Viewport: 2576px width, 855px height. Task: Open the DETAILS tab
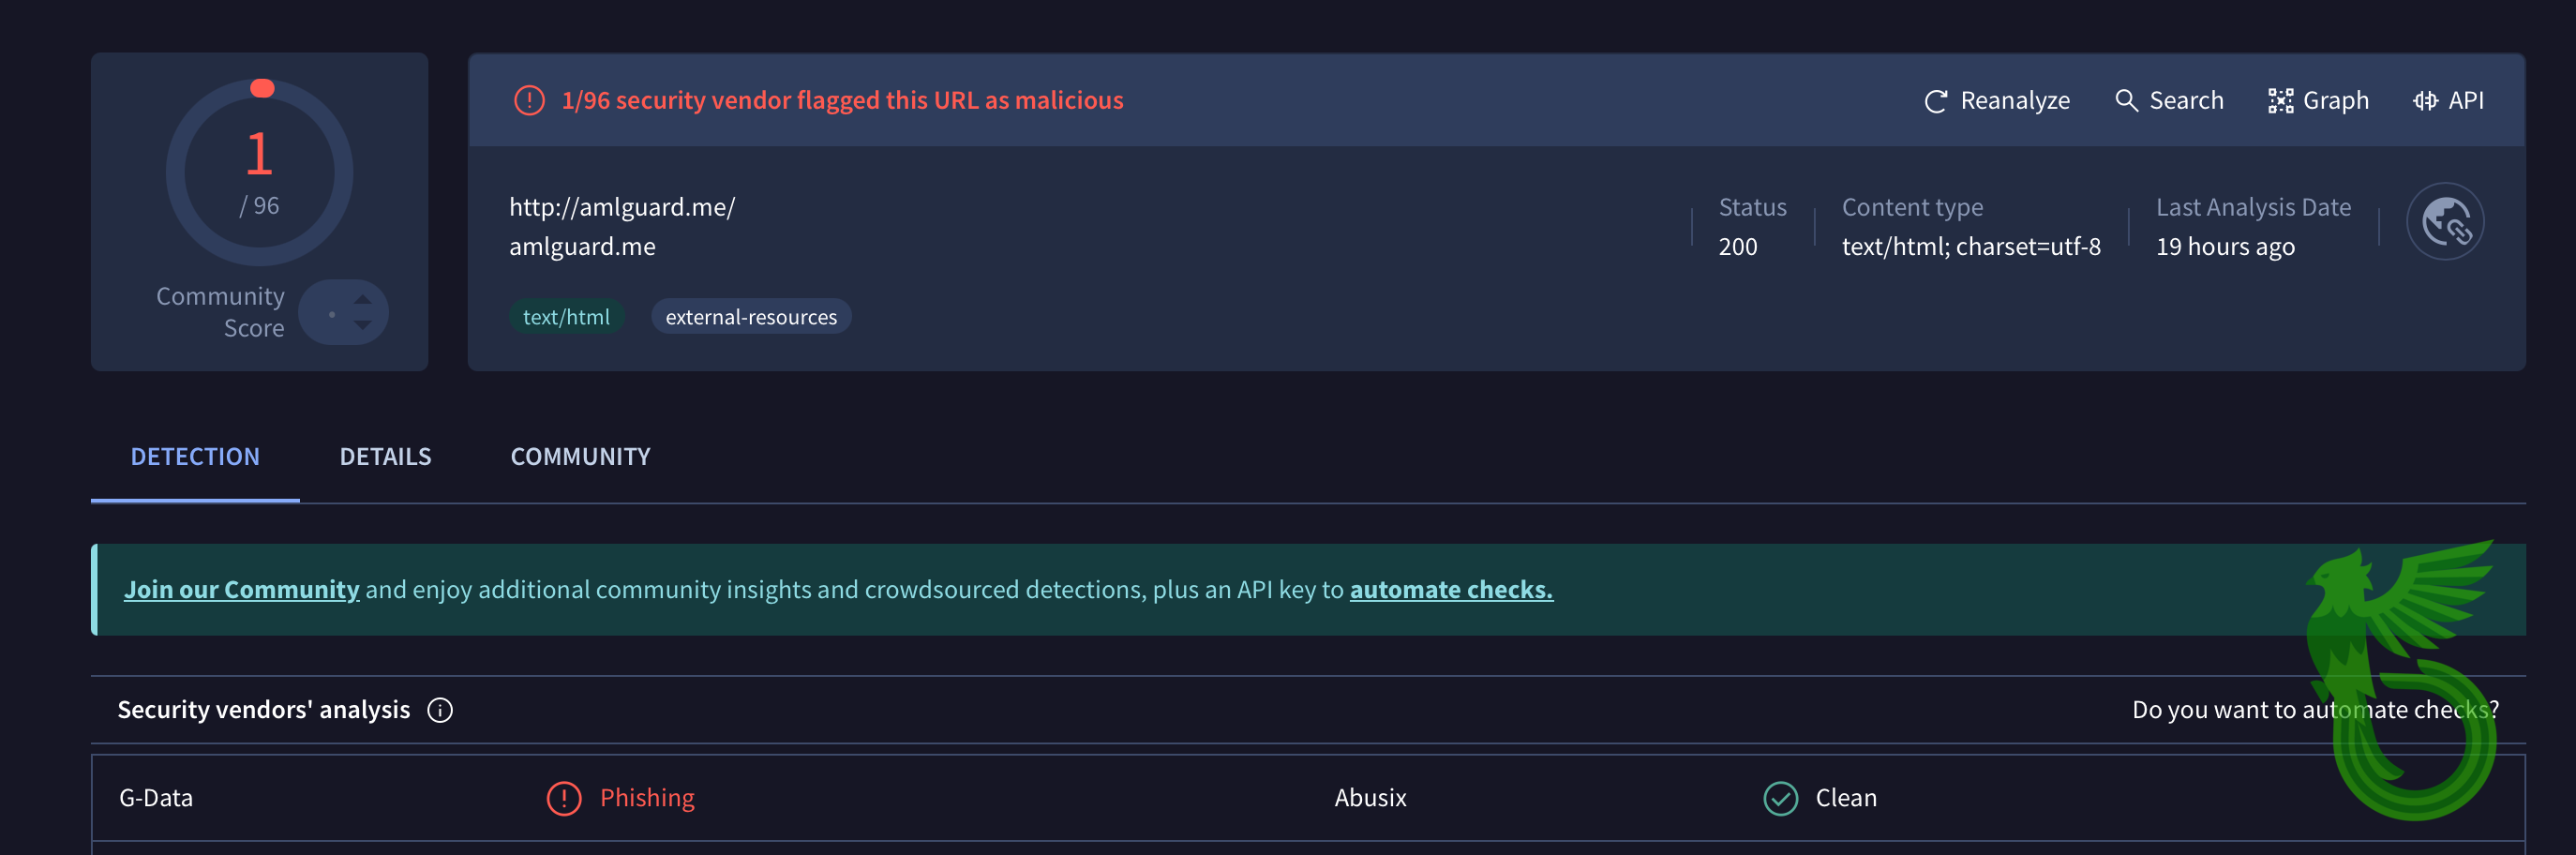coord(385,456)
